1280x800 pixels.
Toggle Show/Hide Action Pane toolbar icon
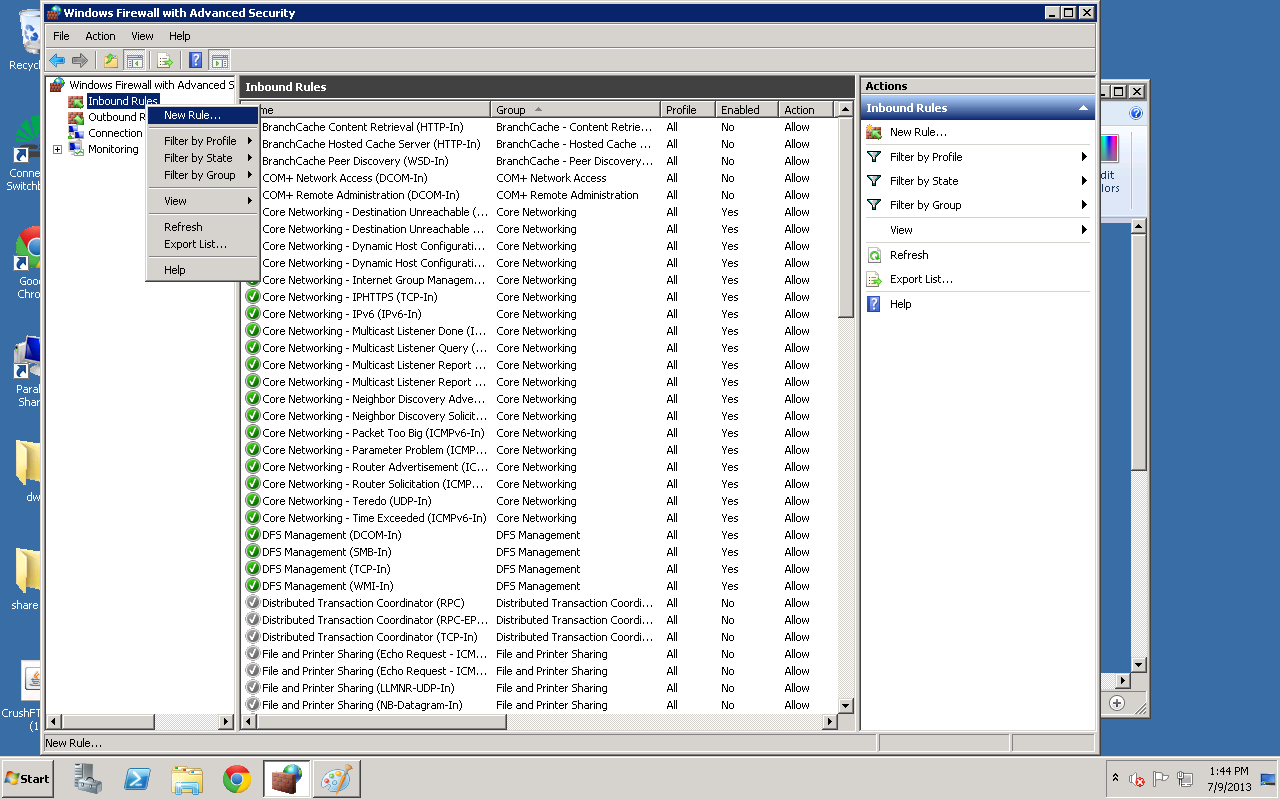(x=219, y=60)
